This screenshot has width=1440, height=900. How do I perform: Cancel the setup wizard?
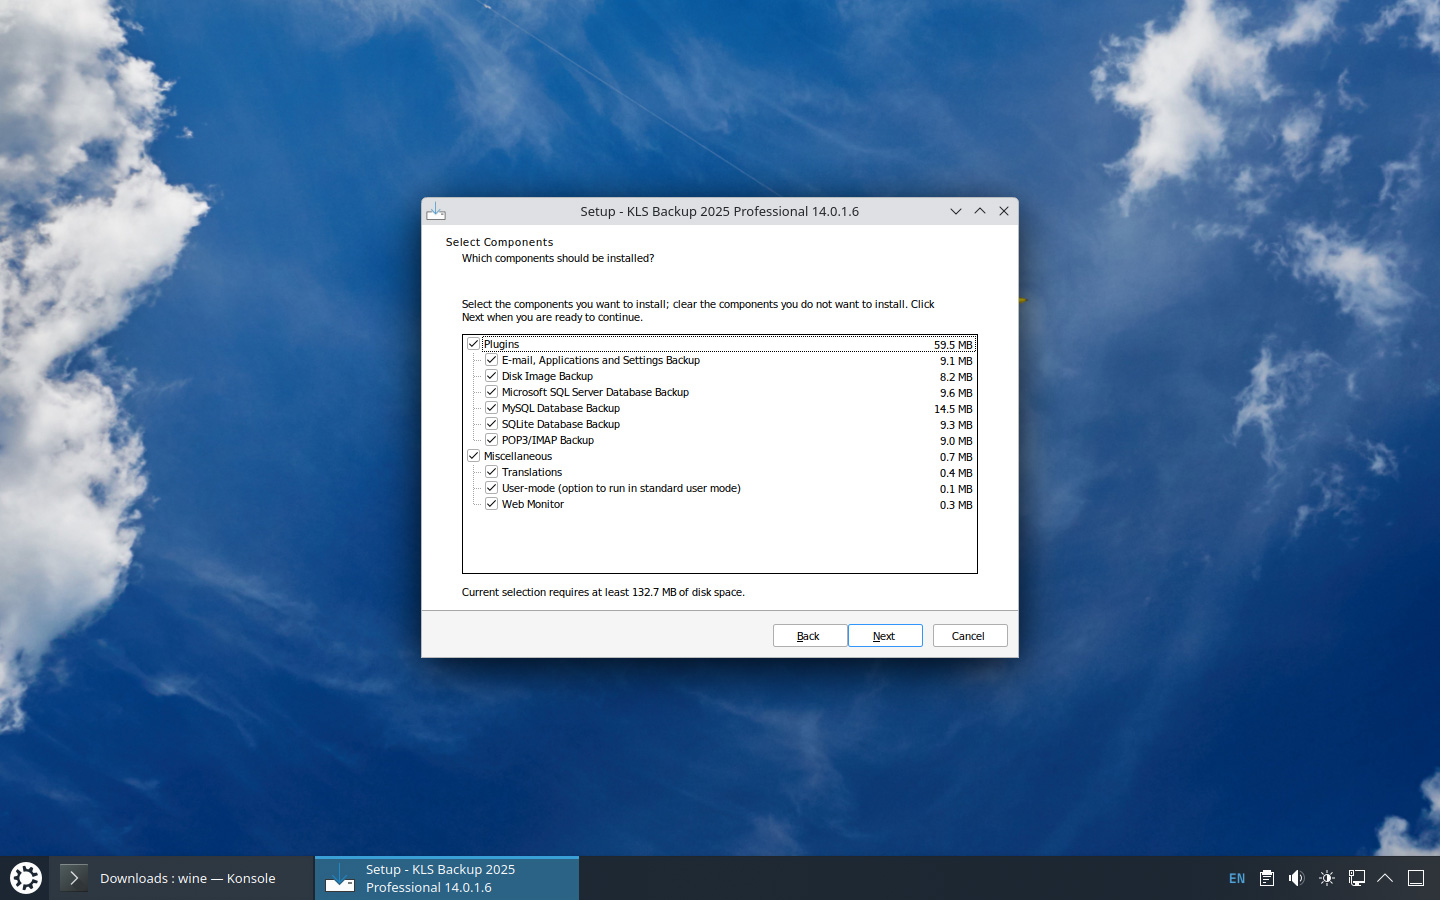point(970,636)
